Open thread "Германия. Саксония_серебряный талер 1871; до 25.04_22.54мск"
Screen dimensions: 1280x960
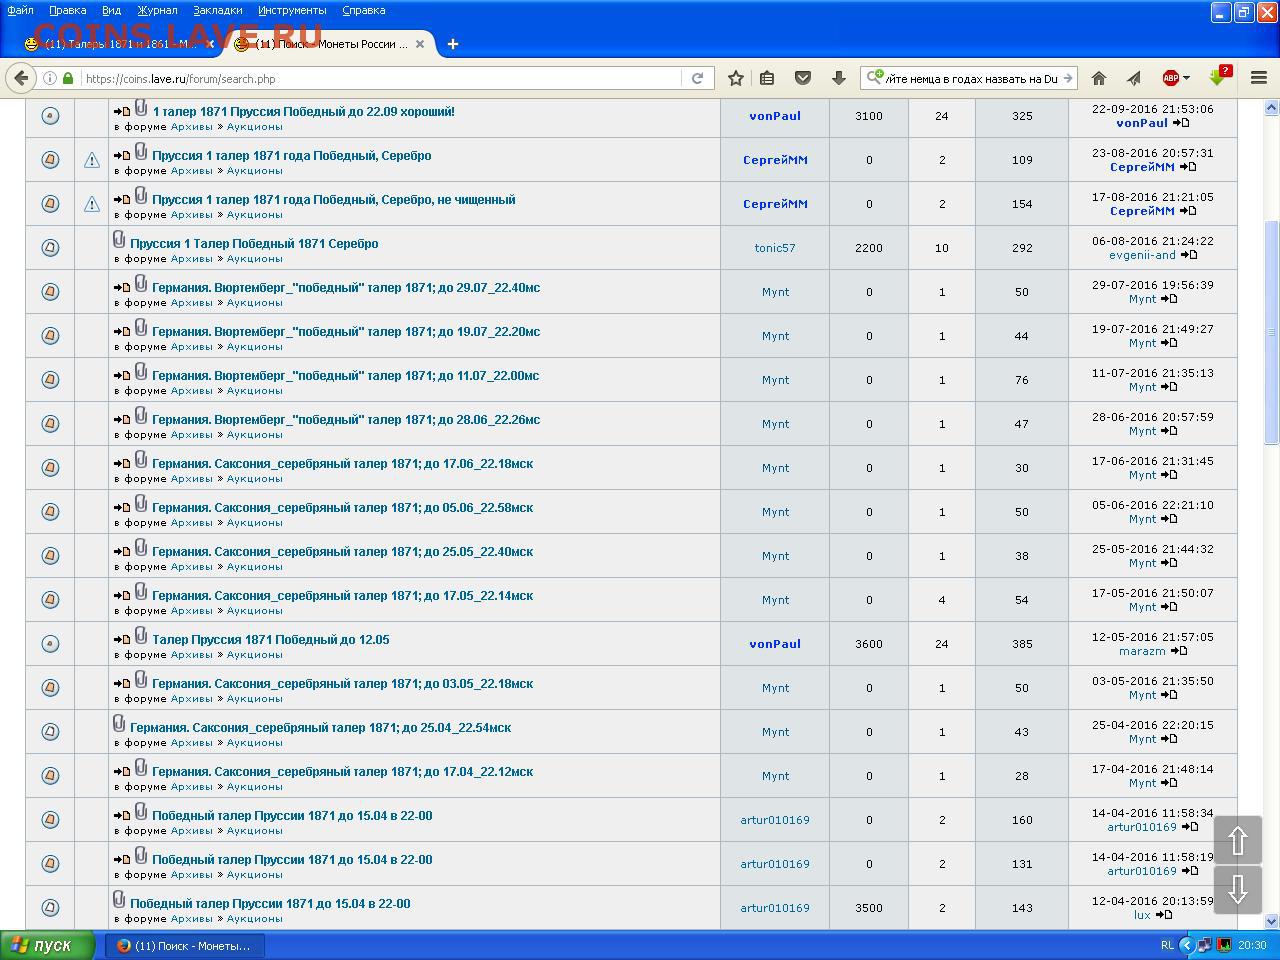[320, 727]
